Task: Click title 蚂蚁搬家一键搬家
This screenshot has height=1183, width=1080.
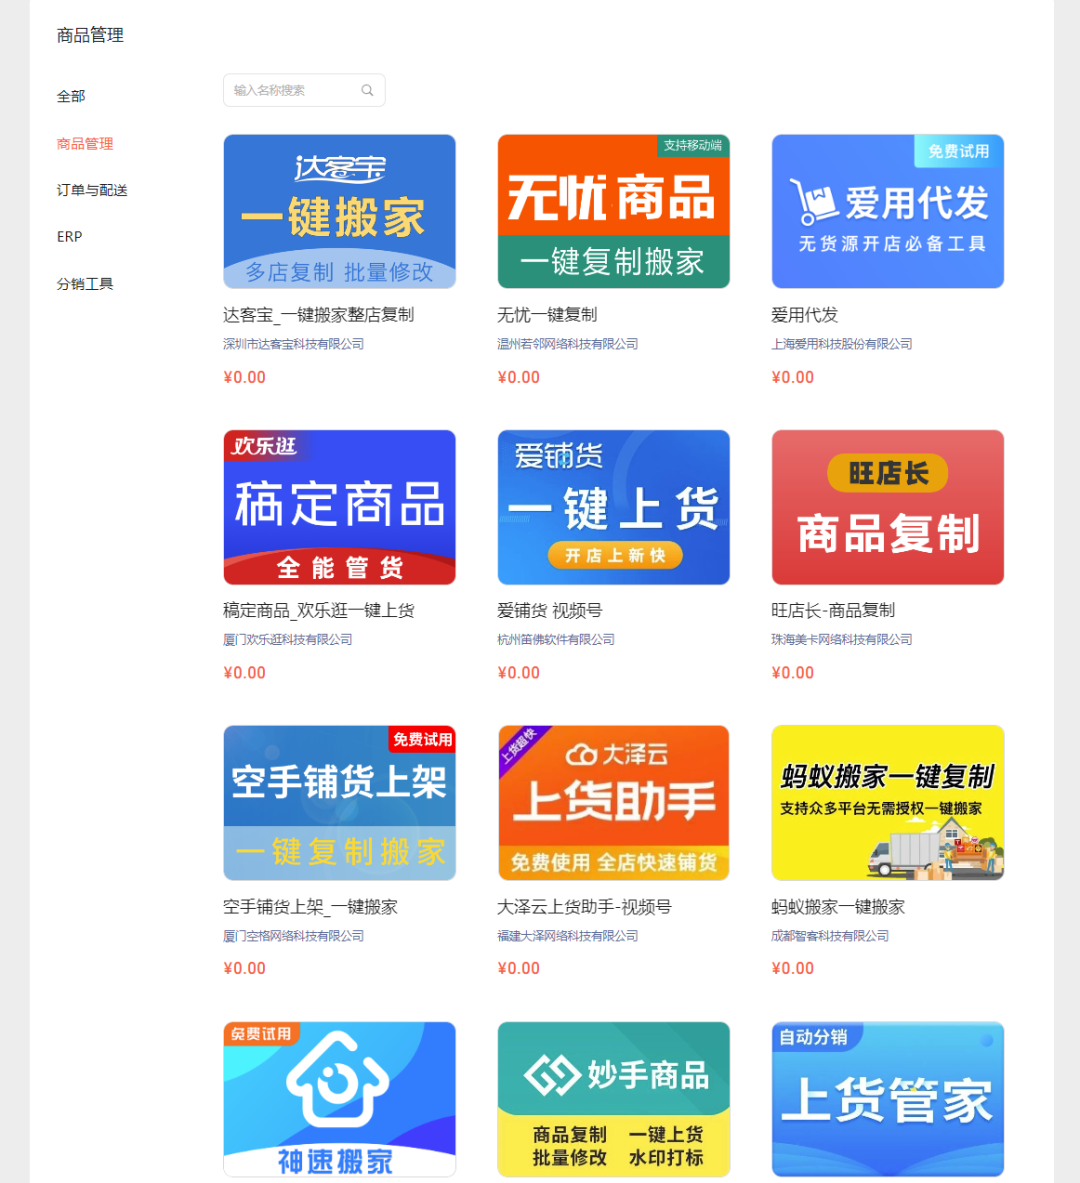Action: (x=838, y=906)
